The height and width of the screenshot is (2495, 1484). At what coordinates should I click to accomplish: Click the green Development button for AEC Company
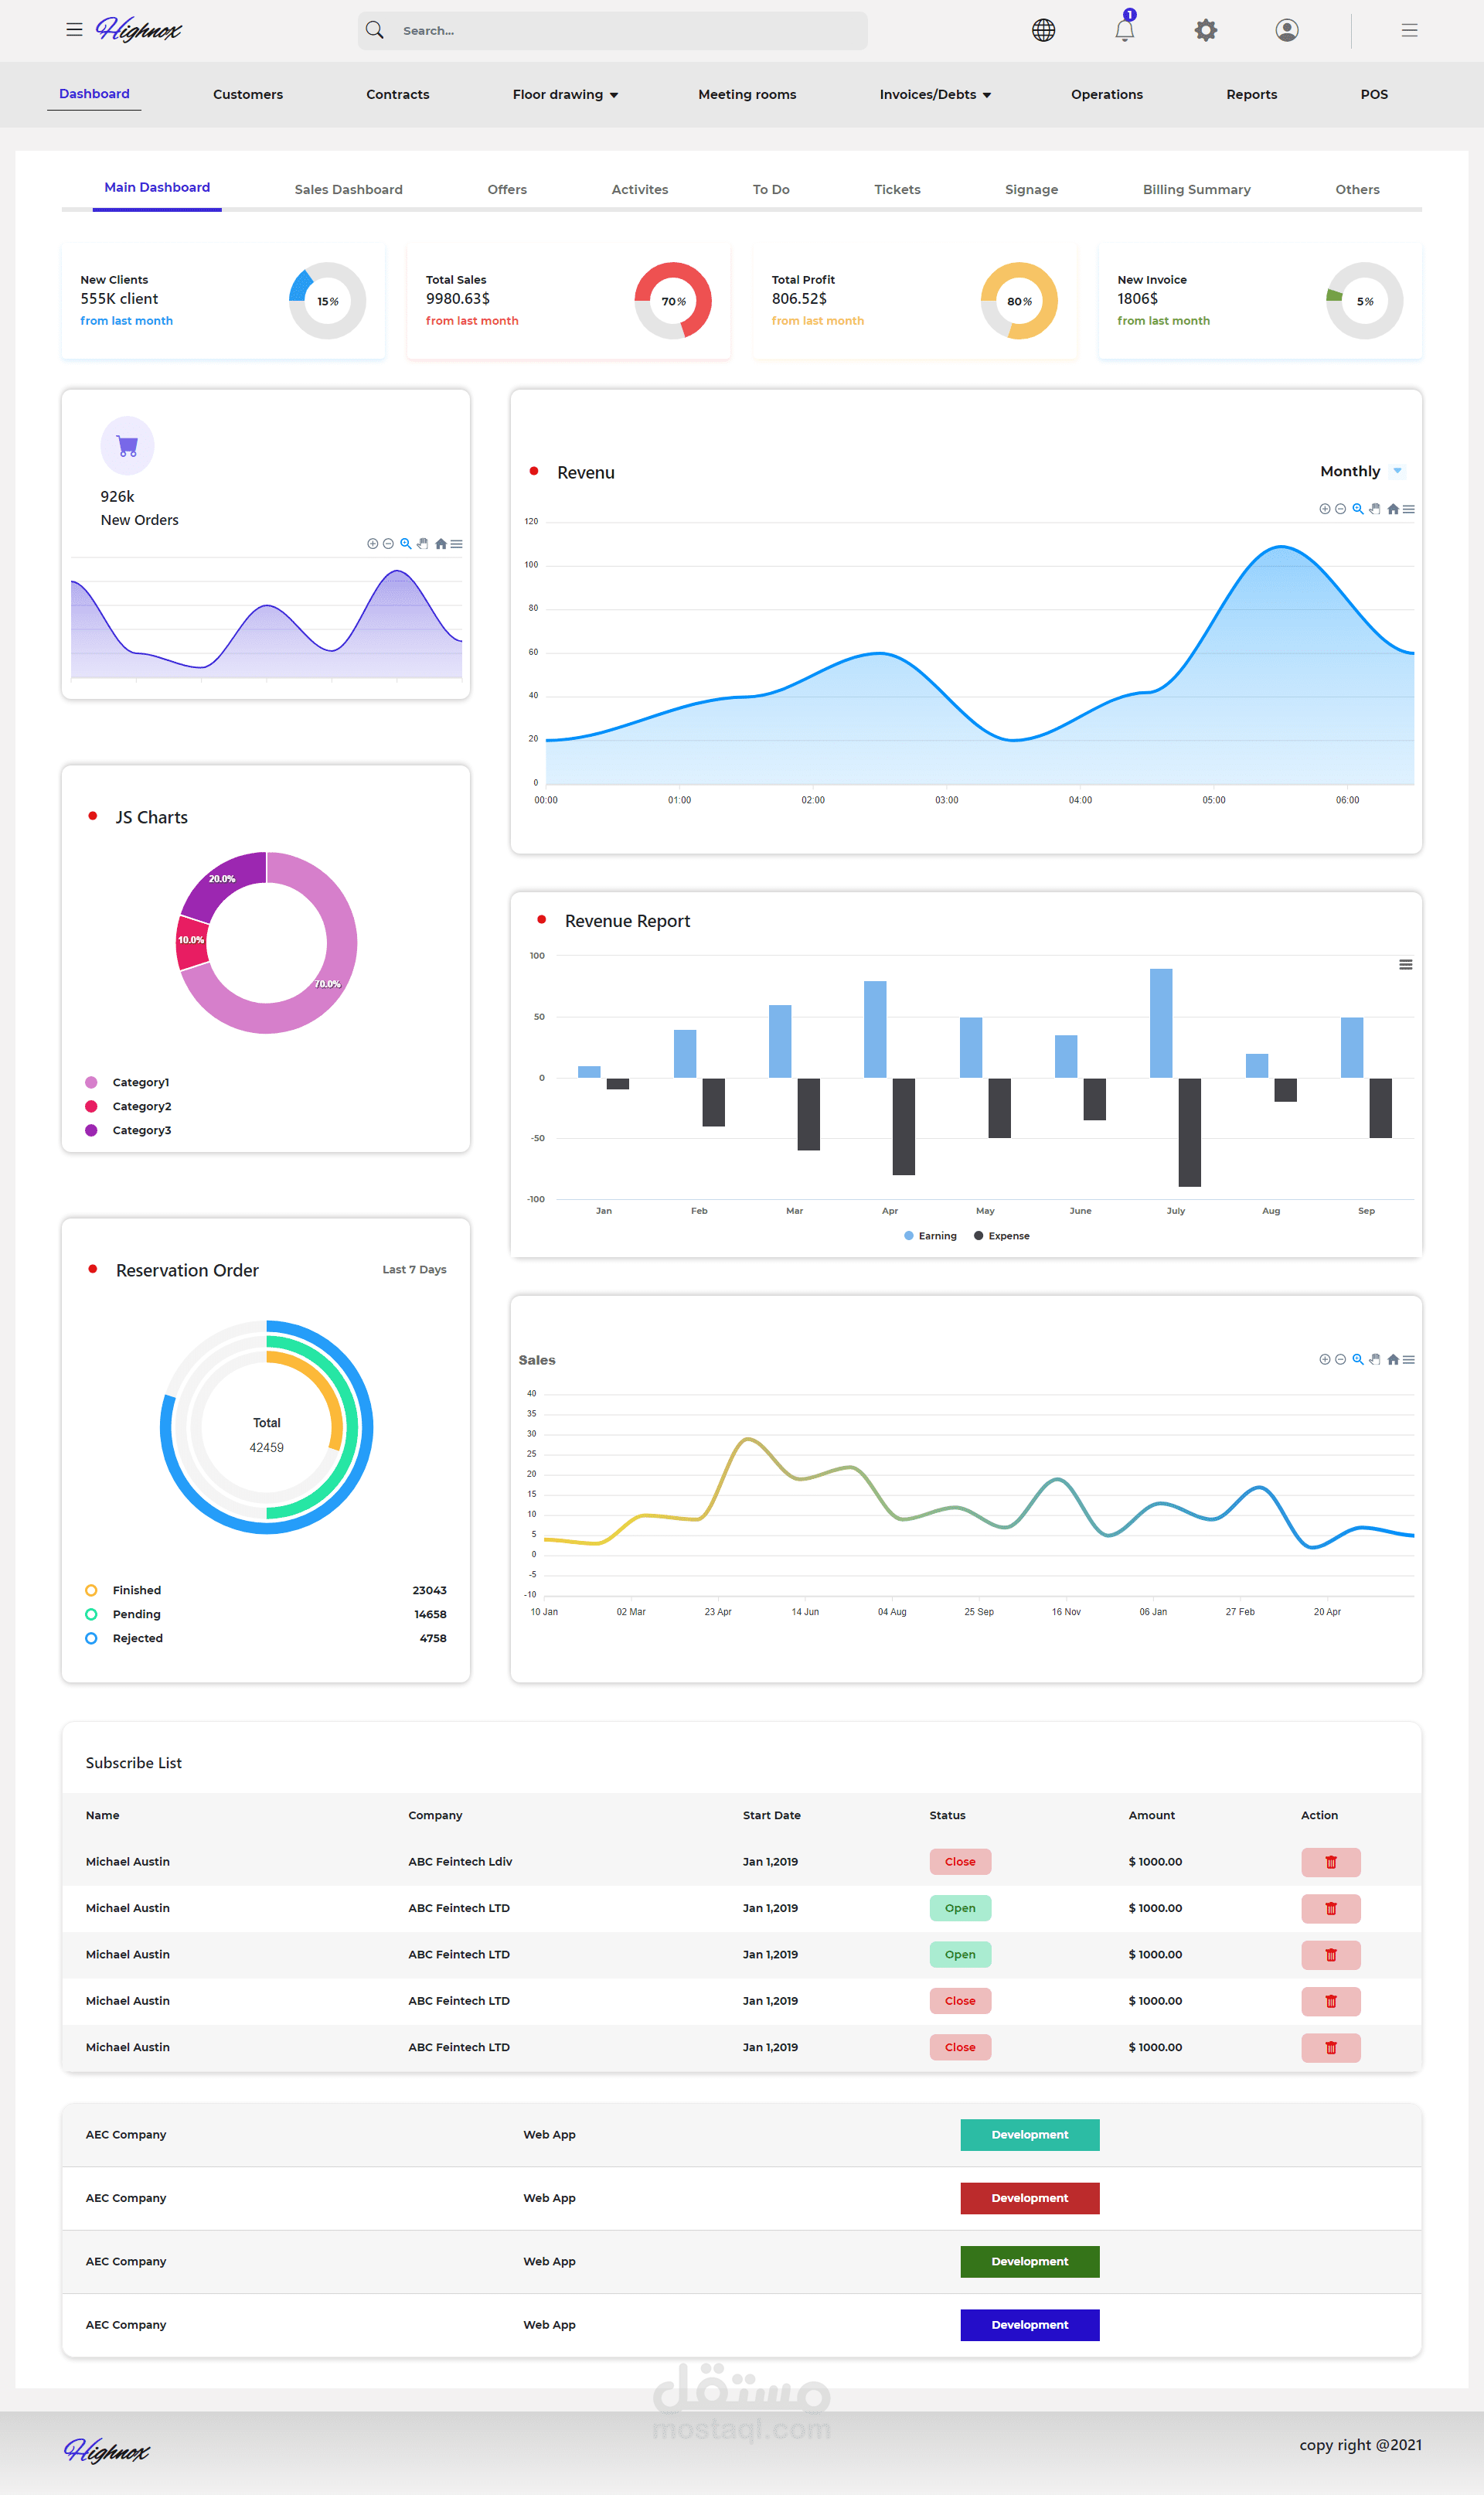click(1029, 2261)
